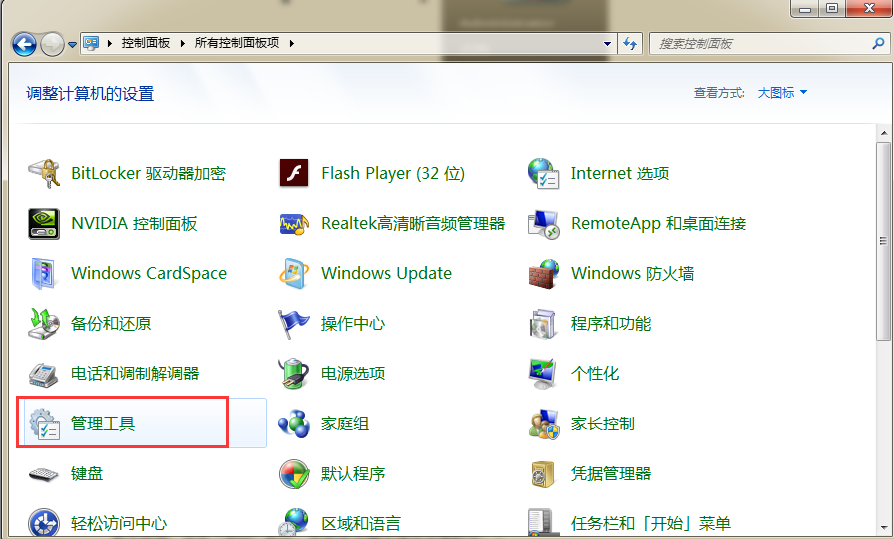Open the 管理工具 gear icon
This screenshot has width=894, height=539.
pos(44,424)
